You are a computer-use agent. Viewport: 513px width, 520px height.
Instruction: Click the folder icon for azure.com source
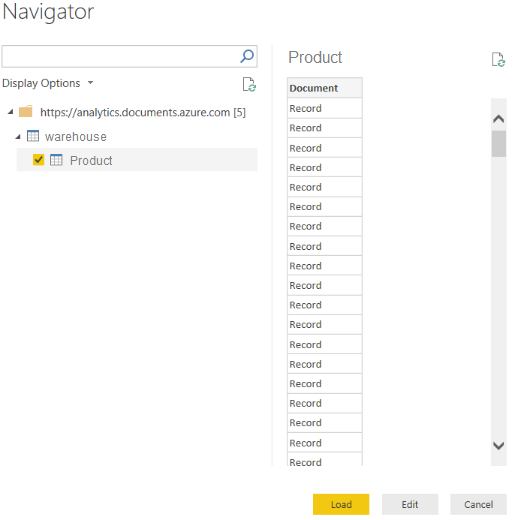point(26,111)
